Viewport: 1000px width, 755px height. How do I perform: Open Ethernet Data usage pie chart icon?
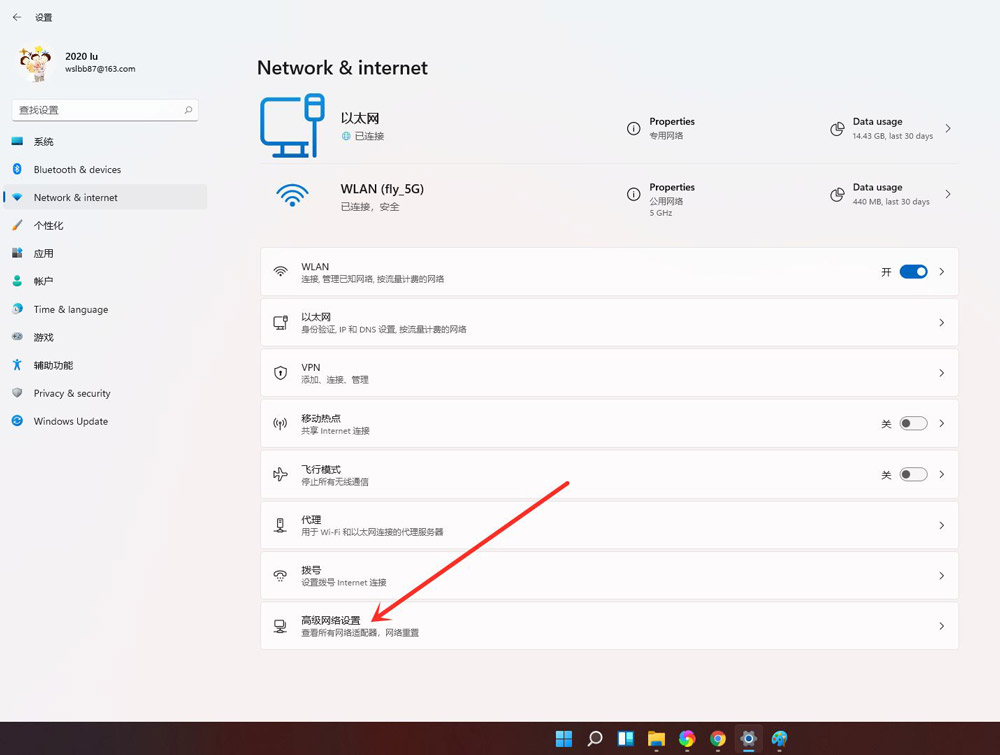(837, 129)
